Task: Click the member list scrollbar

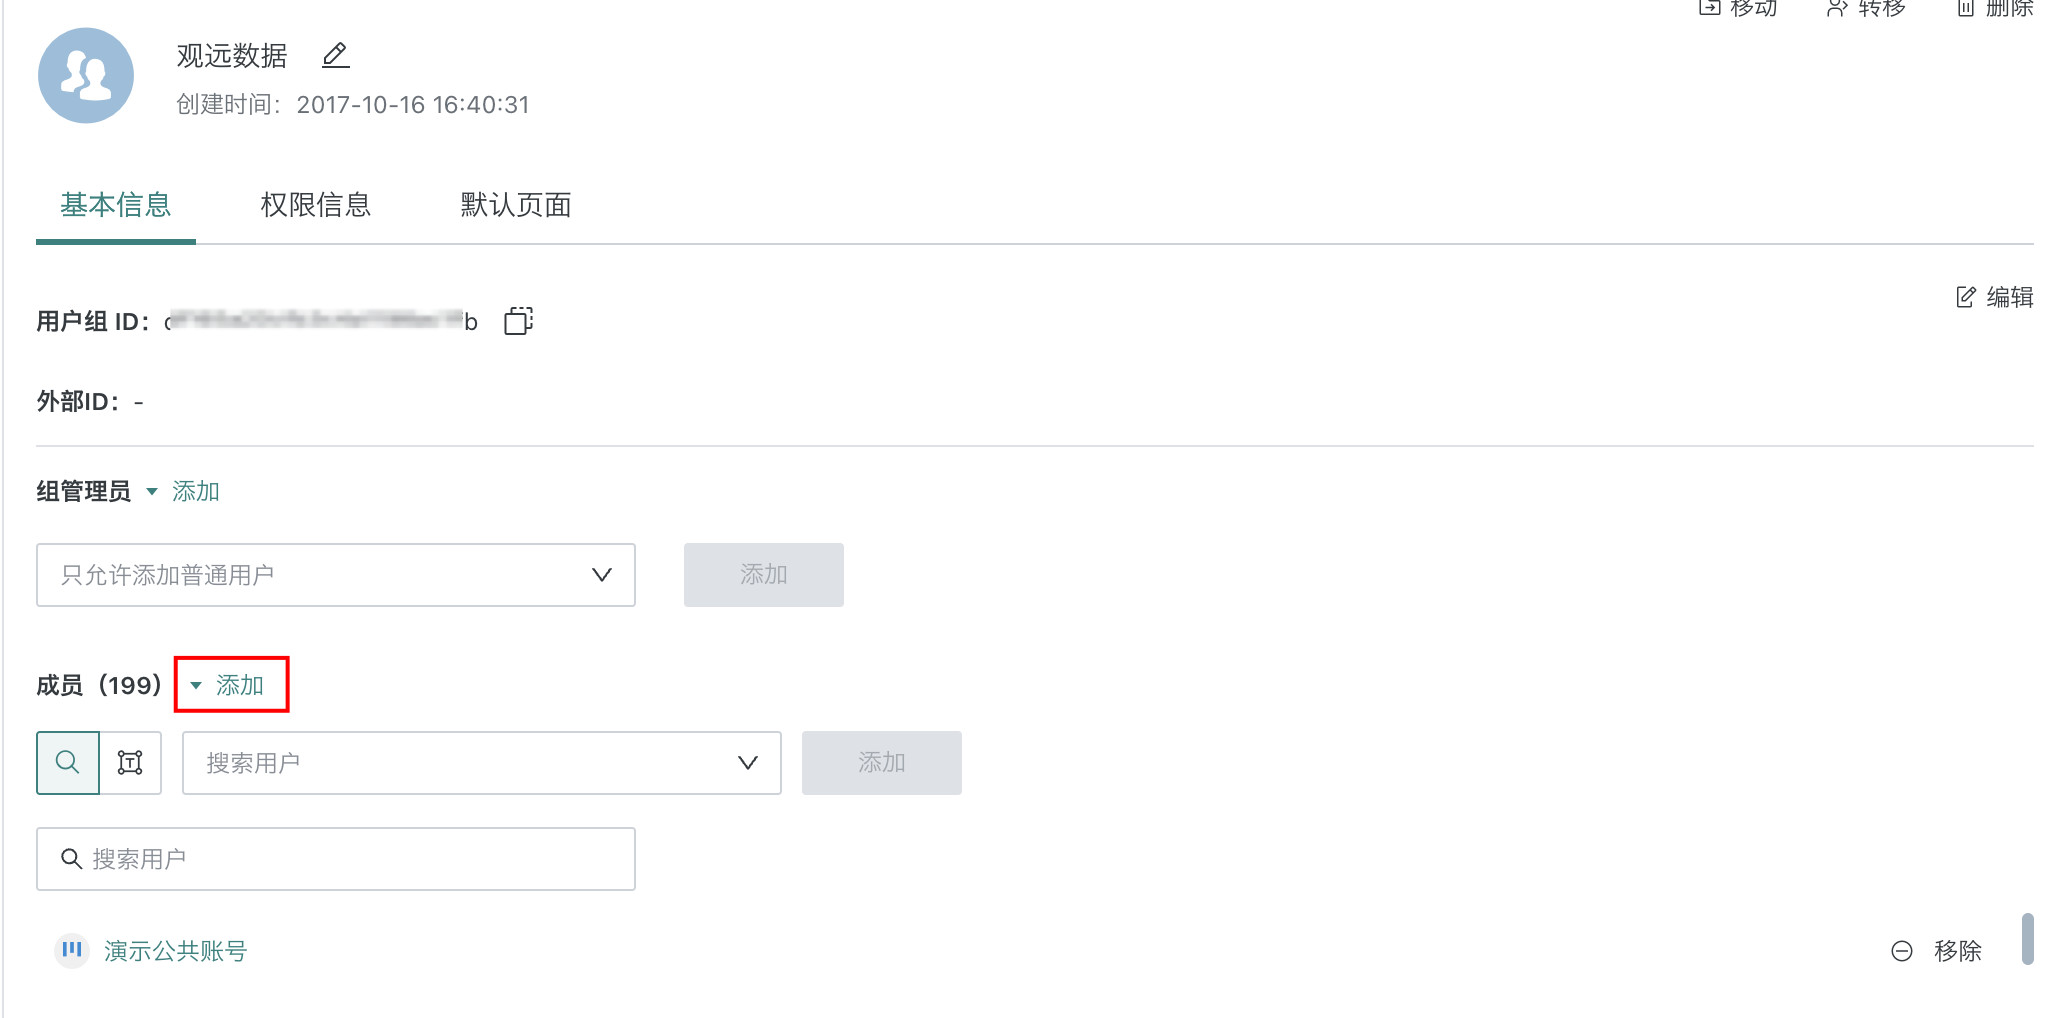Action: [x=2027, y=938]
